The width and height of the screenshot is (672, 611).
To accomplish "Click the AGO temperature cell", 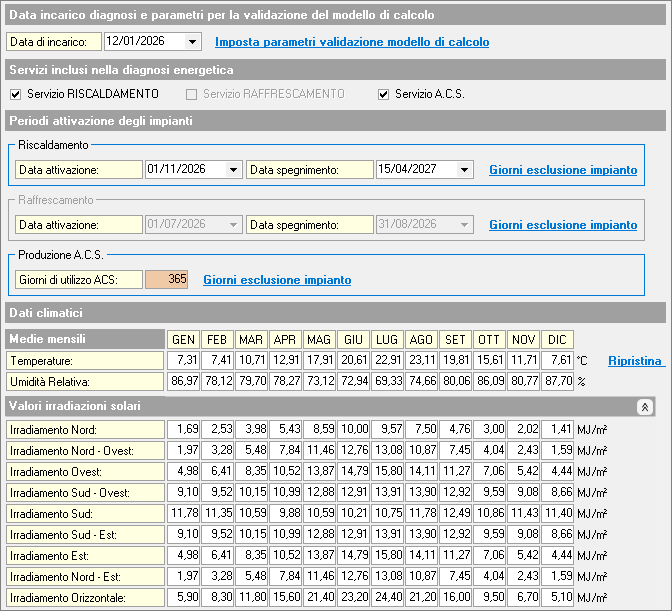I will coord(421,360).
